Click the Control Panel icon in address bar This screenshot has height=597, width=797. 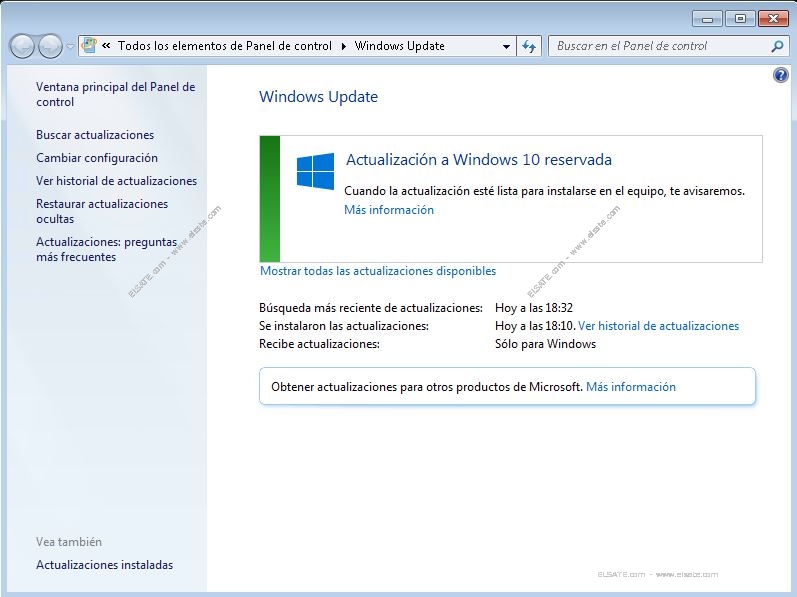[x=89, y=46]
